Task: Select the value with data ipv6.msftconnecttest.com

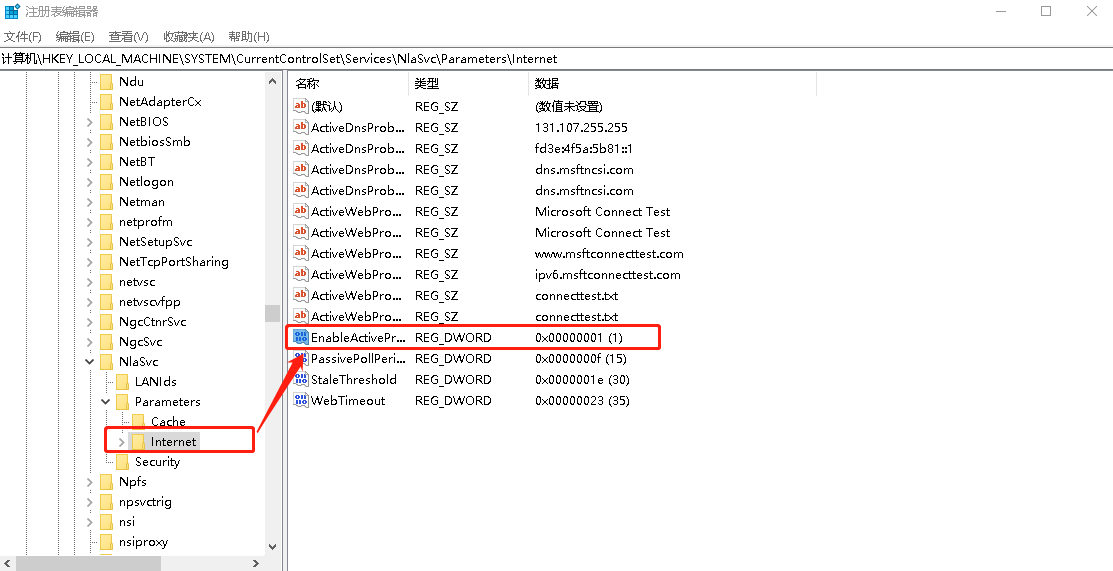Action: [608, 274]
